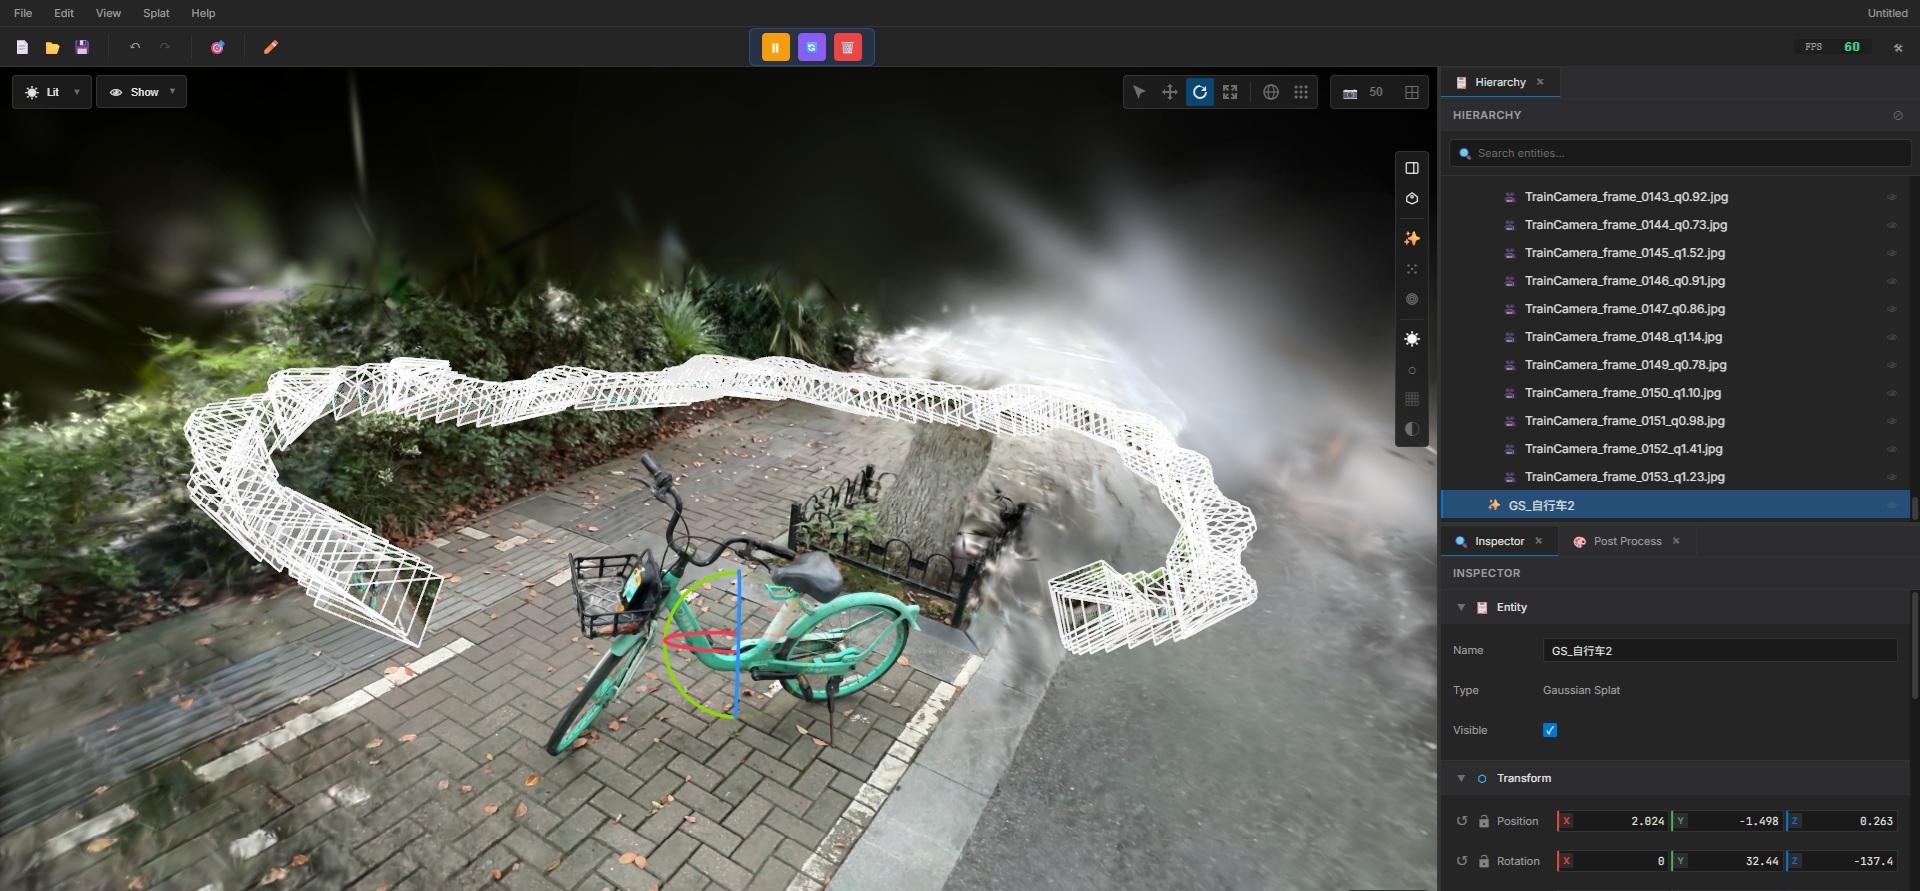The image size is (1920, 891).
Task: Activate the move gizmo tool
Action: [x=1169, y=92]
